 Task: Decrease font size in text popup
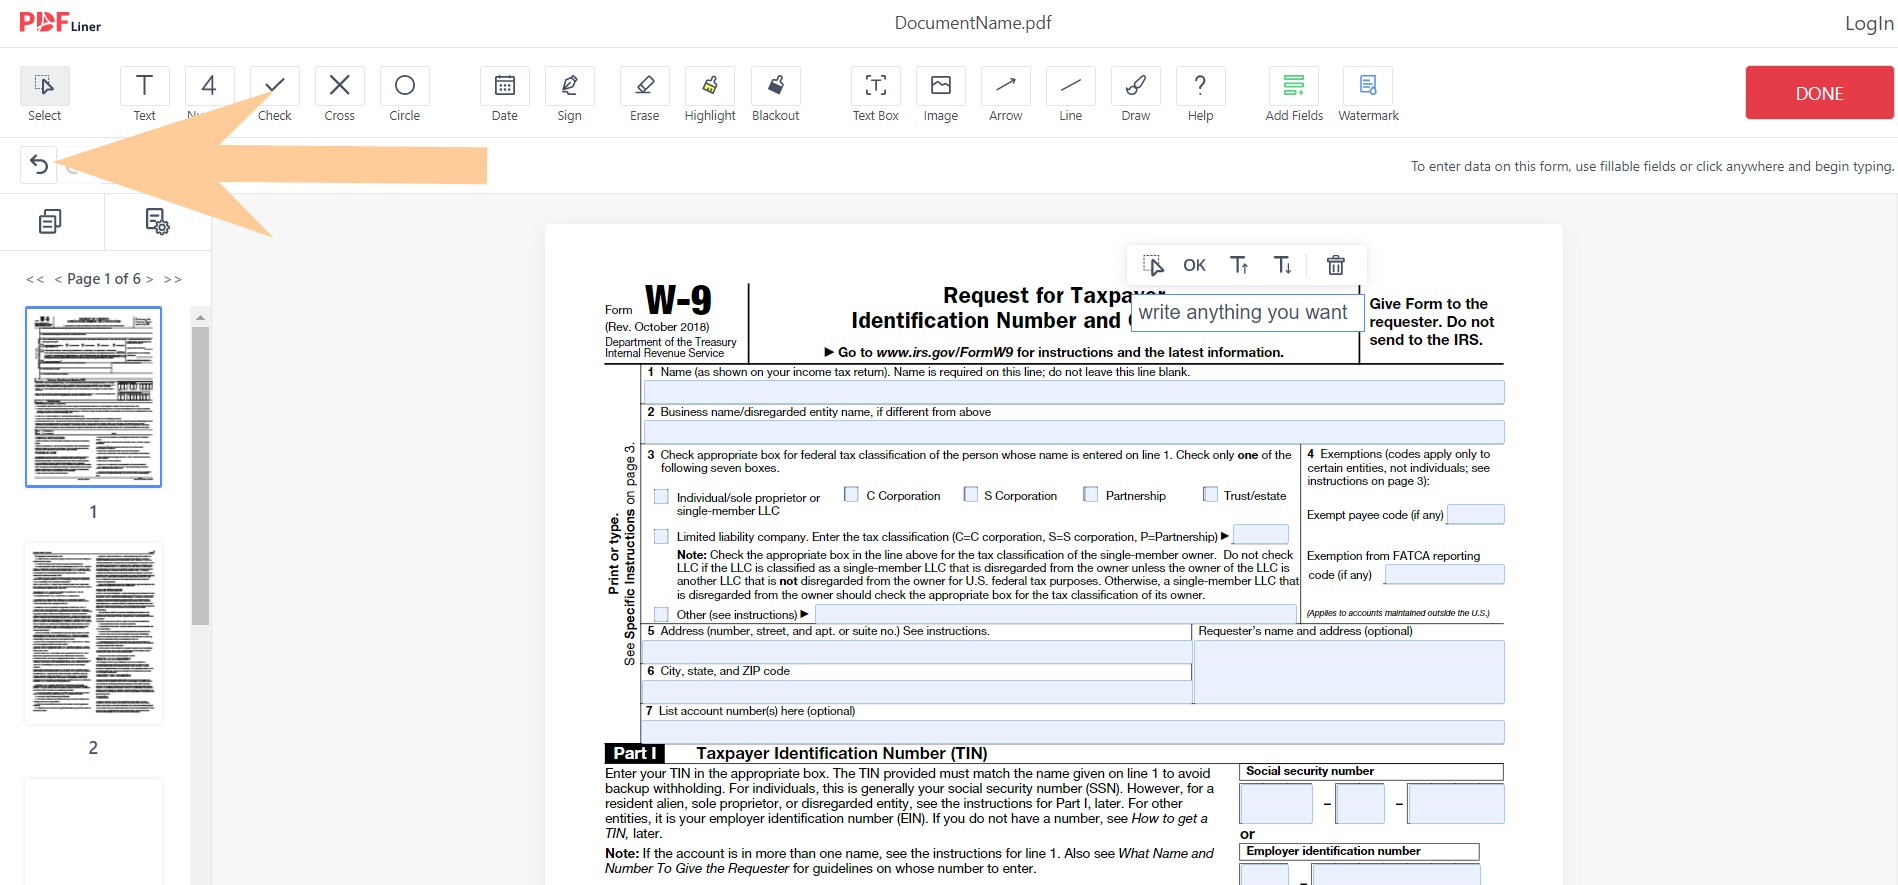click(1283, 265)
